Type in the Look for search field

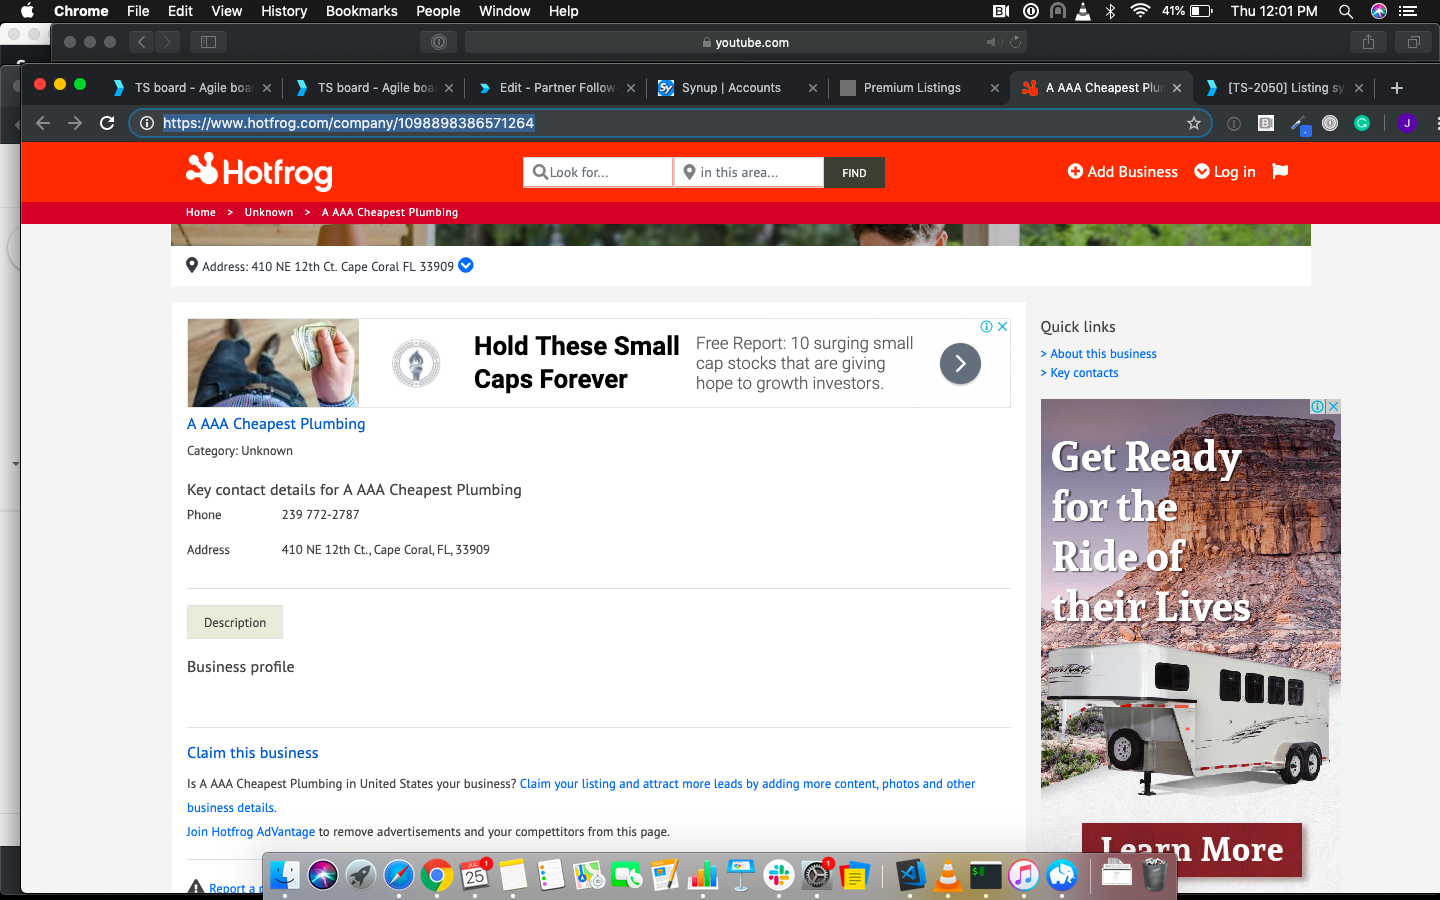coord(605,173)
